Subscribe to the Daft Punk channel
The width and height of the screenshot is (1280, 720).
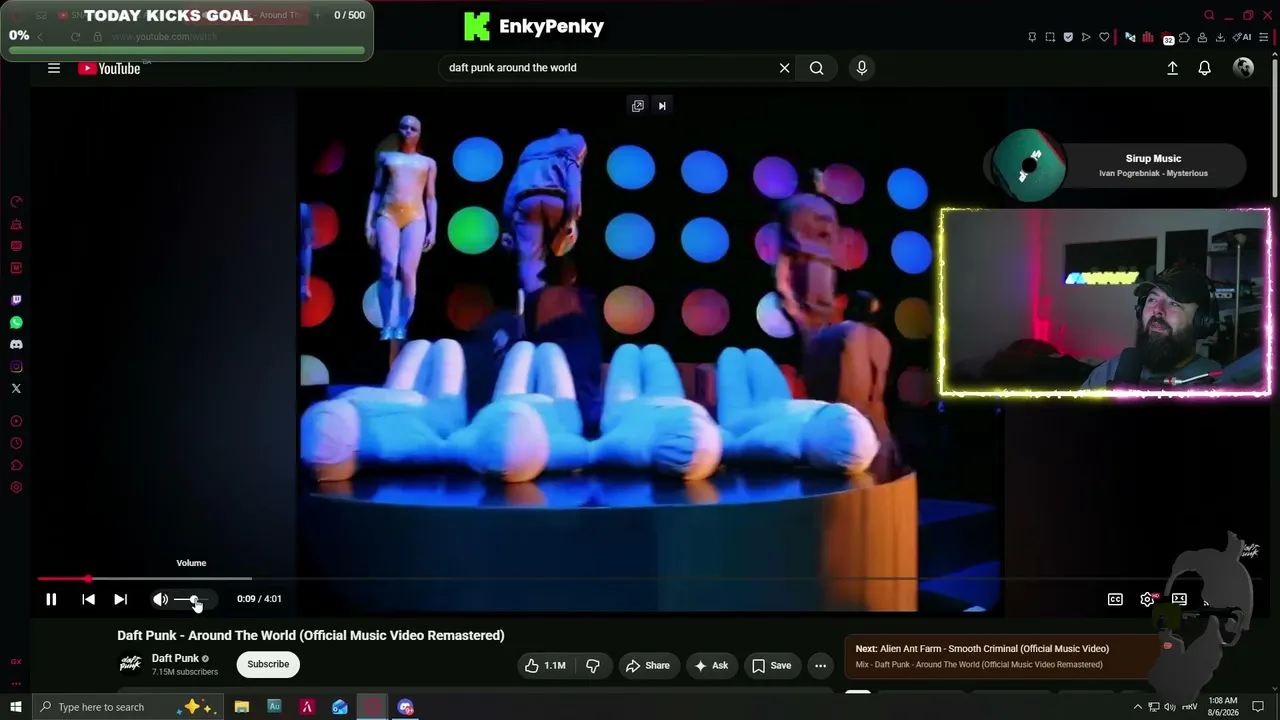tap(268, 664)
